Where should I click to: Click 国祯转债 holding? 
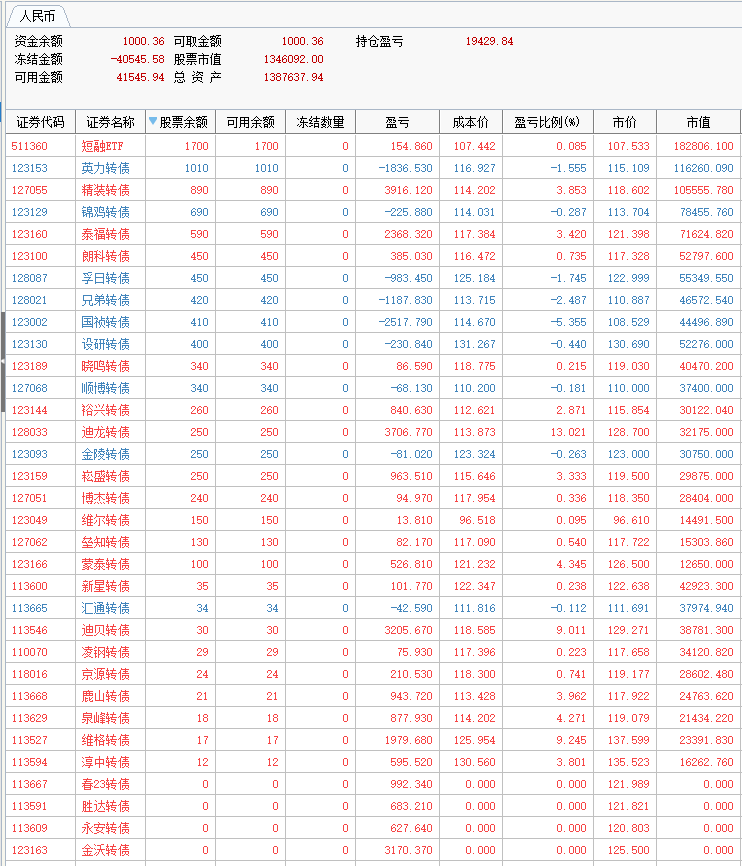coord(106,322)
